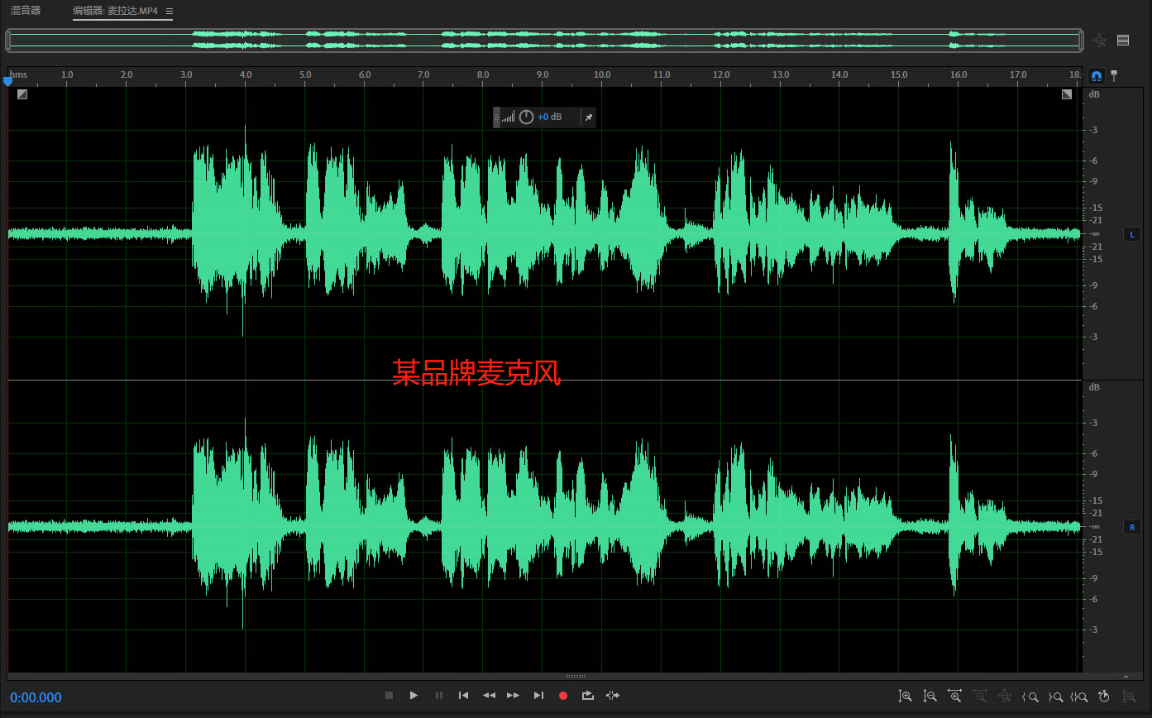Toggle the blue snapping magnet icon
Viewport: 1152px width, 718px height.
tap(1096, 75)
